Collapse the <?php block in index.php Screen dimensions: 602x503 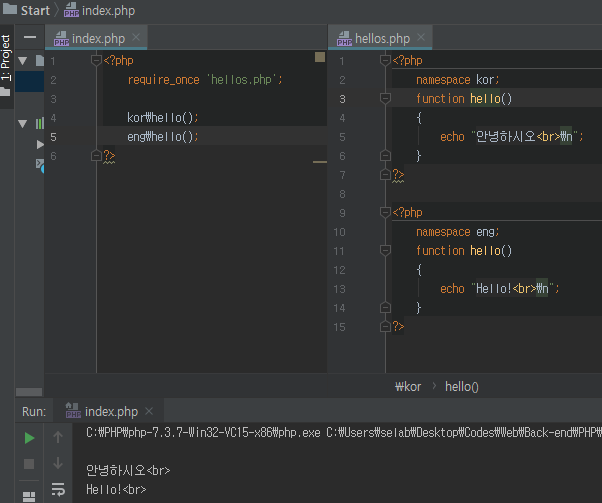point(96,60)
